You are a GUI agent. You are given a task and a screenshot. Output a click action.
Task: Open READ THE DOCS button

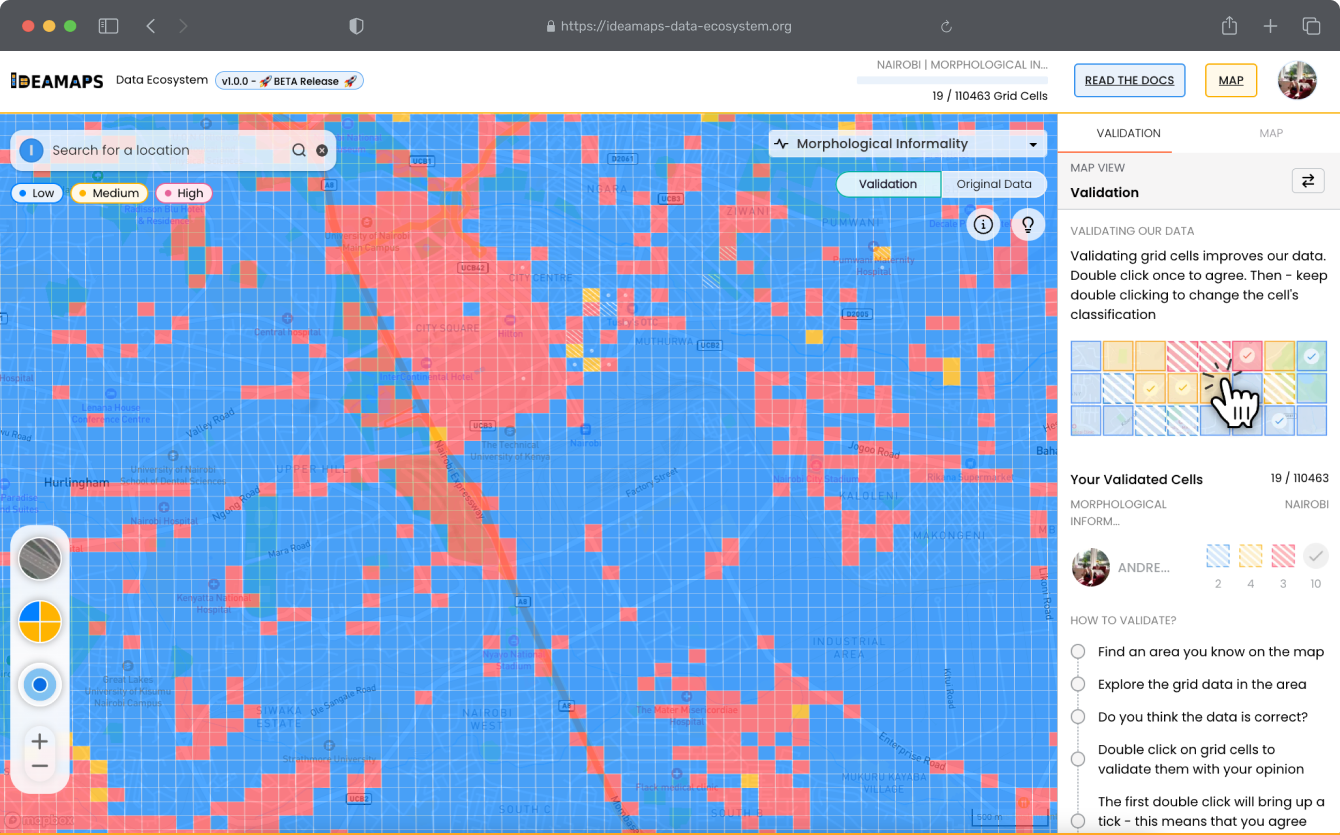pyautogui.click(x=1129, y=81)
